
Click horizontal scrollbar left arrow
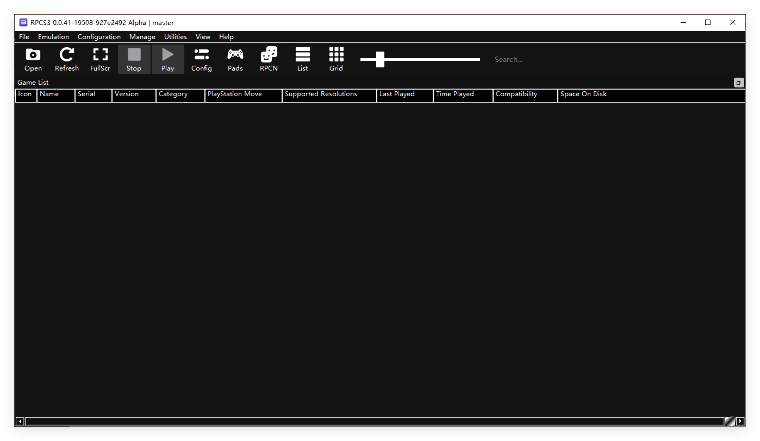pos(20,421)
